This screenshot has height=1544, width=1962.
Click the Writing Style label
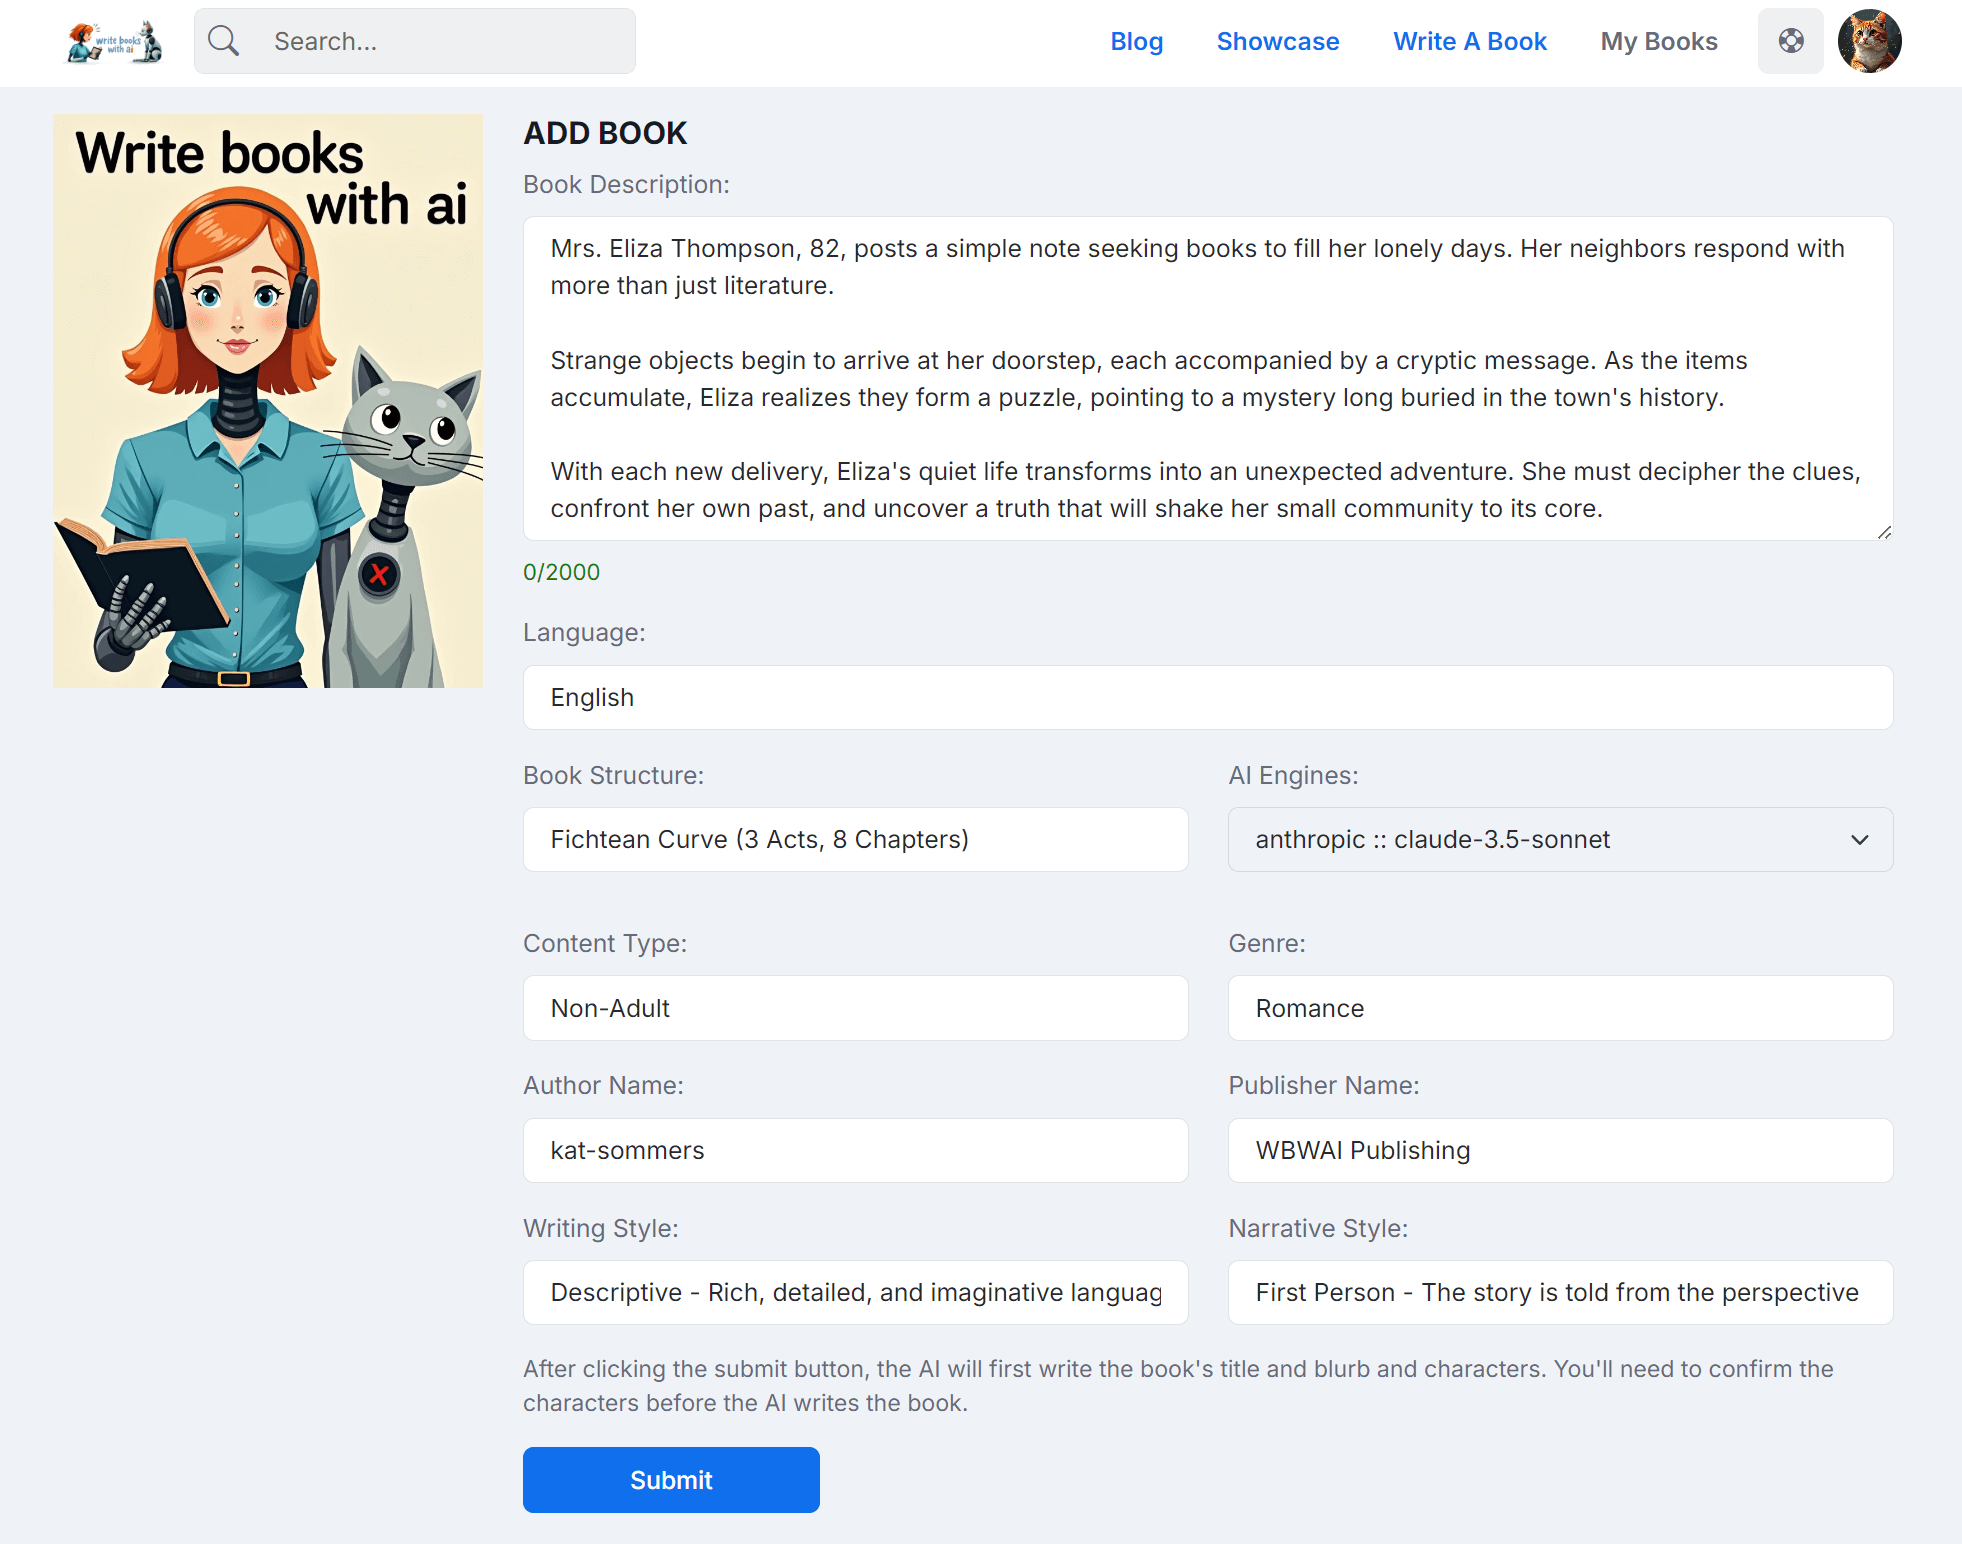600,1228
